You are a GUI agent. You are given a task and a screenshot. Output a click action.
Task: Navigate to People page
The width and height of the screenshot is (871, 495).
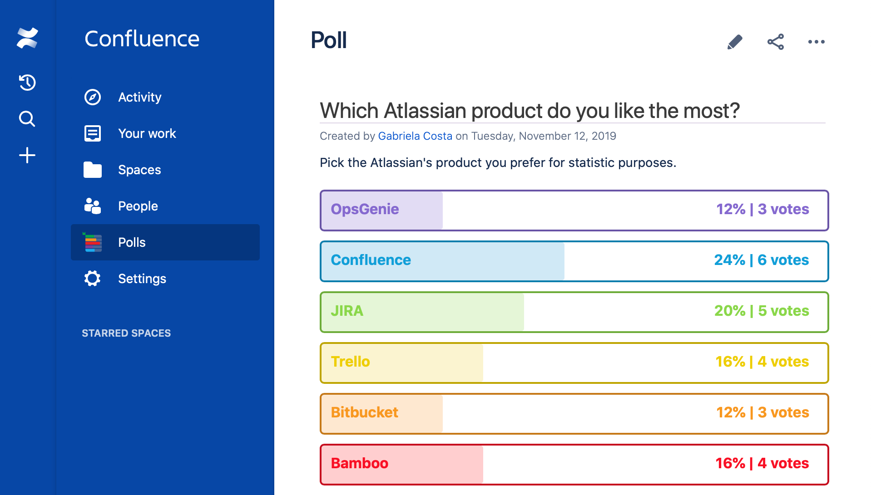(137, 206)
